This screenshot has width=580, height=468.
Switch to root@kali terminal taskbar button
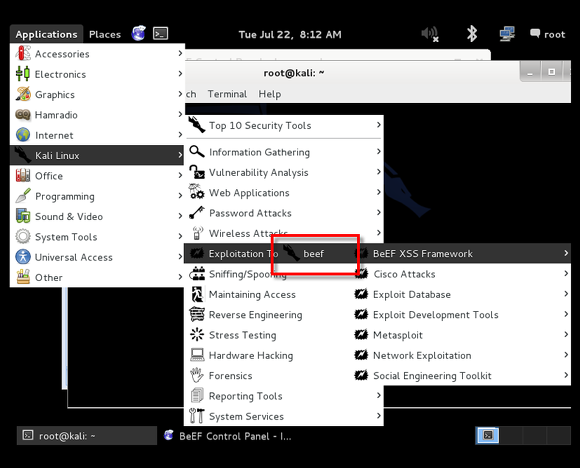(x=87, y=436)
